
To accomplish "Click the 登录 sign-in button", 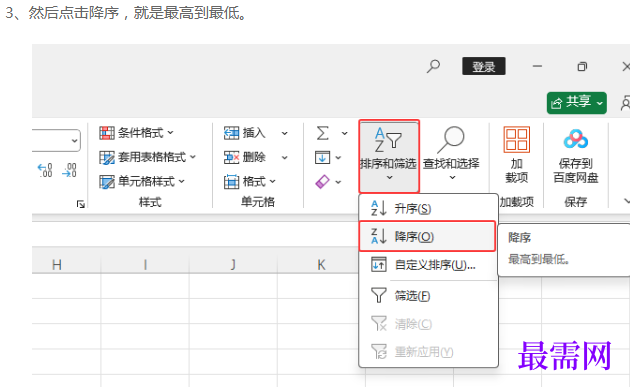I will [484, 66].
